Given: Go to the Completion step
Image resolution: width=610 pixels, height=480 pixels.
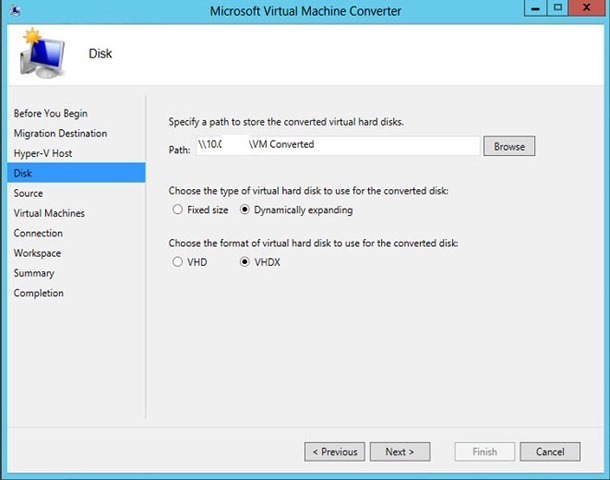Looking at the screenshot, I should pyautogui.click(x=39, y=293).
